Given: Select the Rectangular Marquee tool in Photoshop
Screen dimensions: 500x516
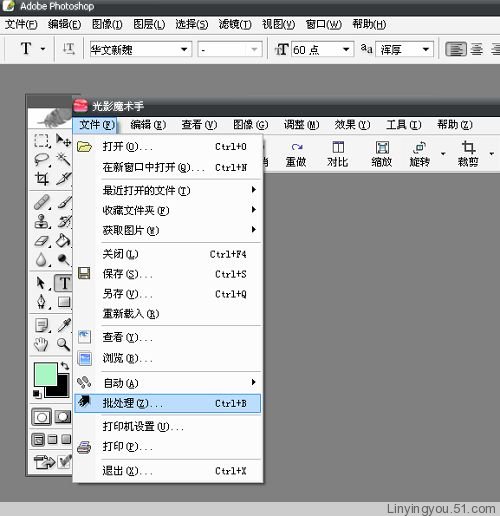Looking at the screenshot, I should [42, 140].
